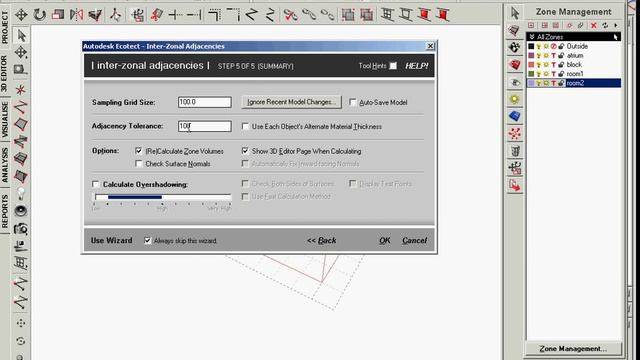This screenshot has height=360, width=640.
Task: Click Ignore Recent Model Changes button
Action: pos(291,102)
